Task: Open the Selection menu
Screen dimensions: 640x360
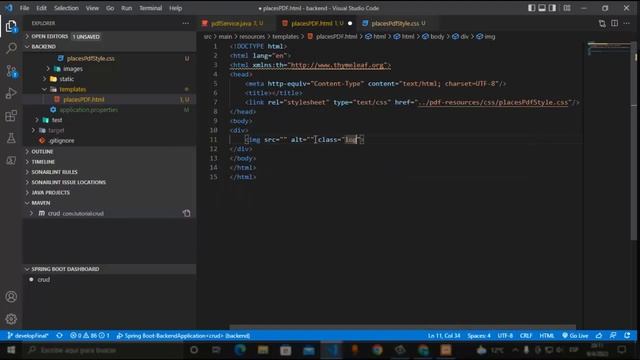Action: [66, 8]
